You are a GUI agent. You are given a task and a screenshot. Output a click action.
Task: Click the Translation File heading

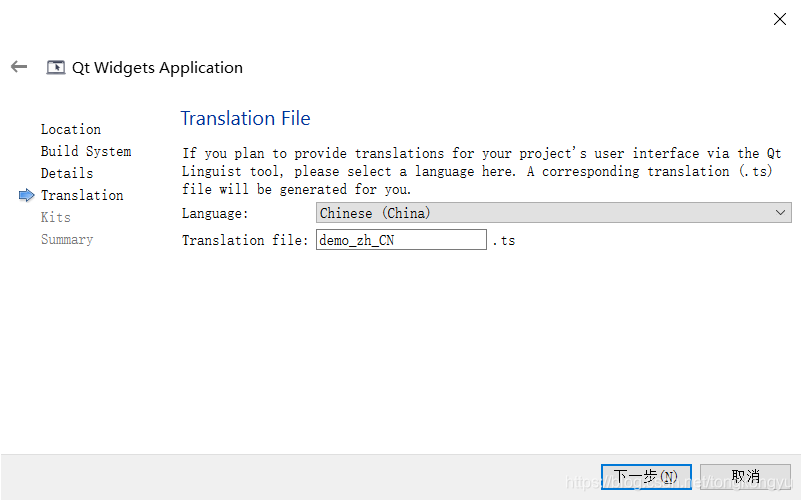click(246, 118)
